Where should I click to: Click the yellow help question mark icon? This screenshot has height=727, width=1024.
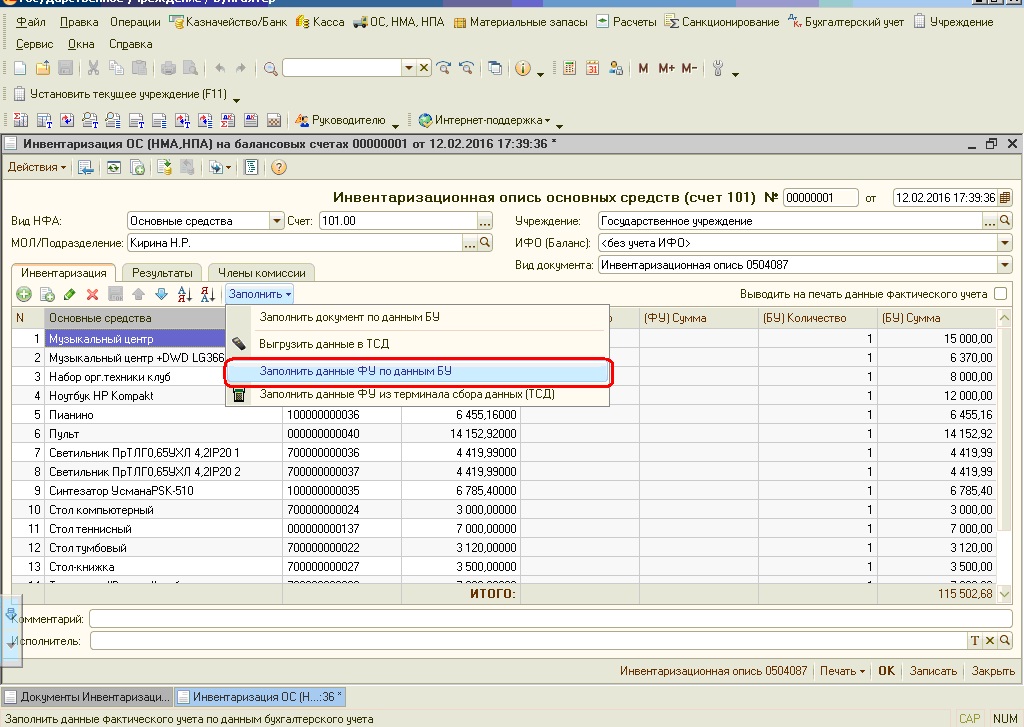click(279, 167)
